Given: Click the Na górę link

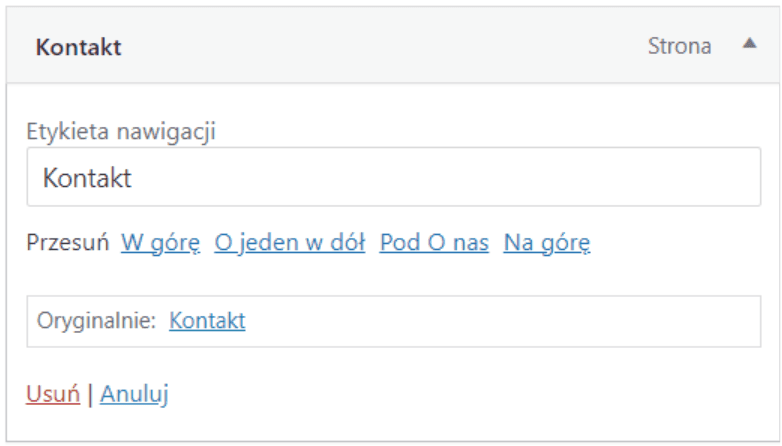Looking at the screenshot, I should click(547, 242).
